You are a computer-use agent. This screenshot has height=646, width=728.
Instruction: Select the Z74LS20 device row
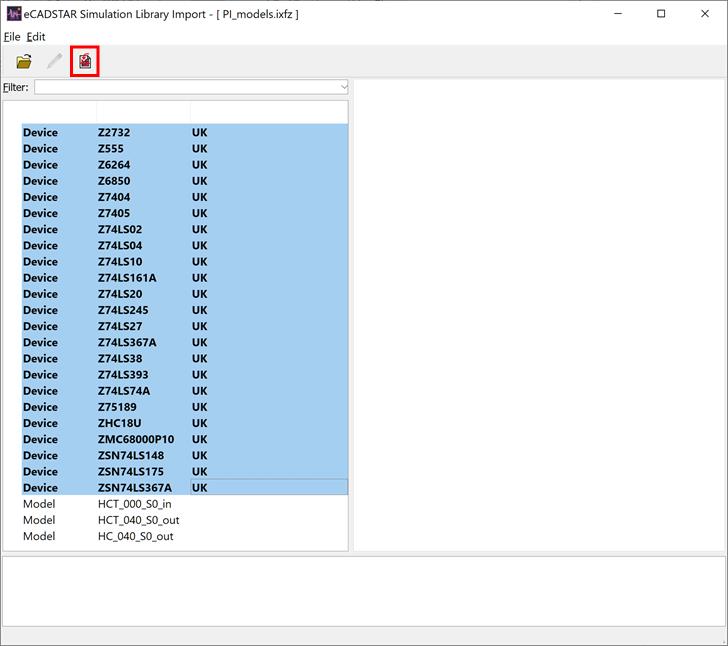pyautogui.click(x=185, y=294)
